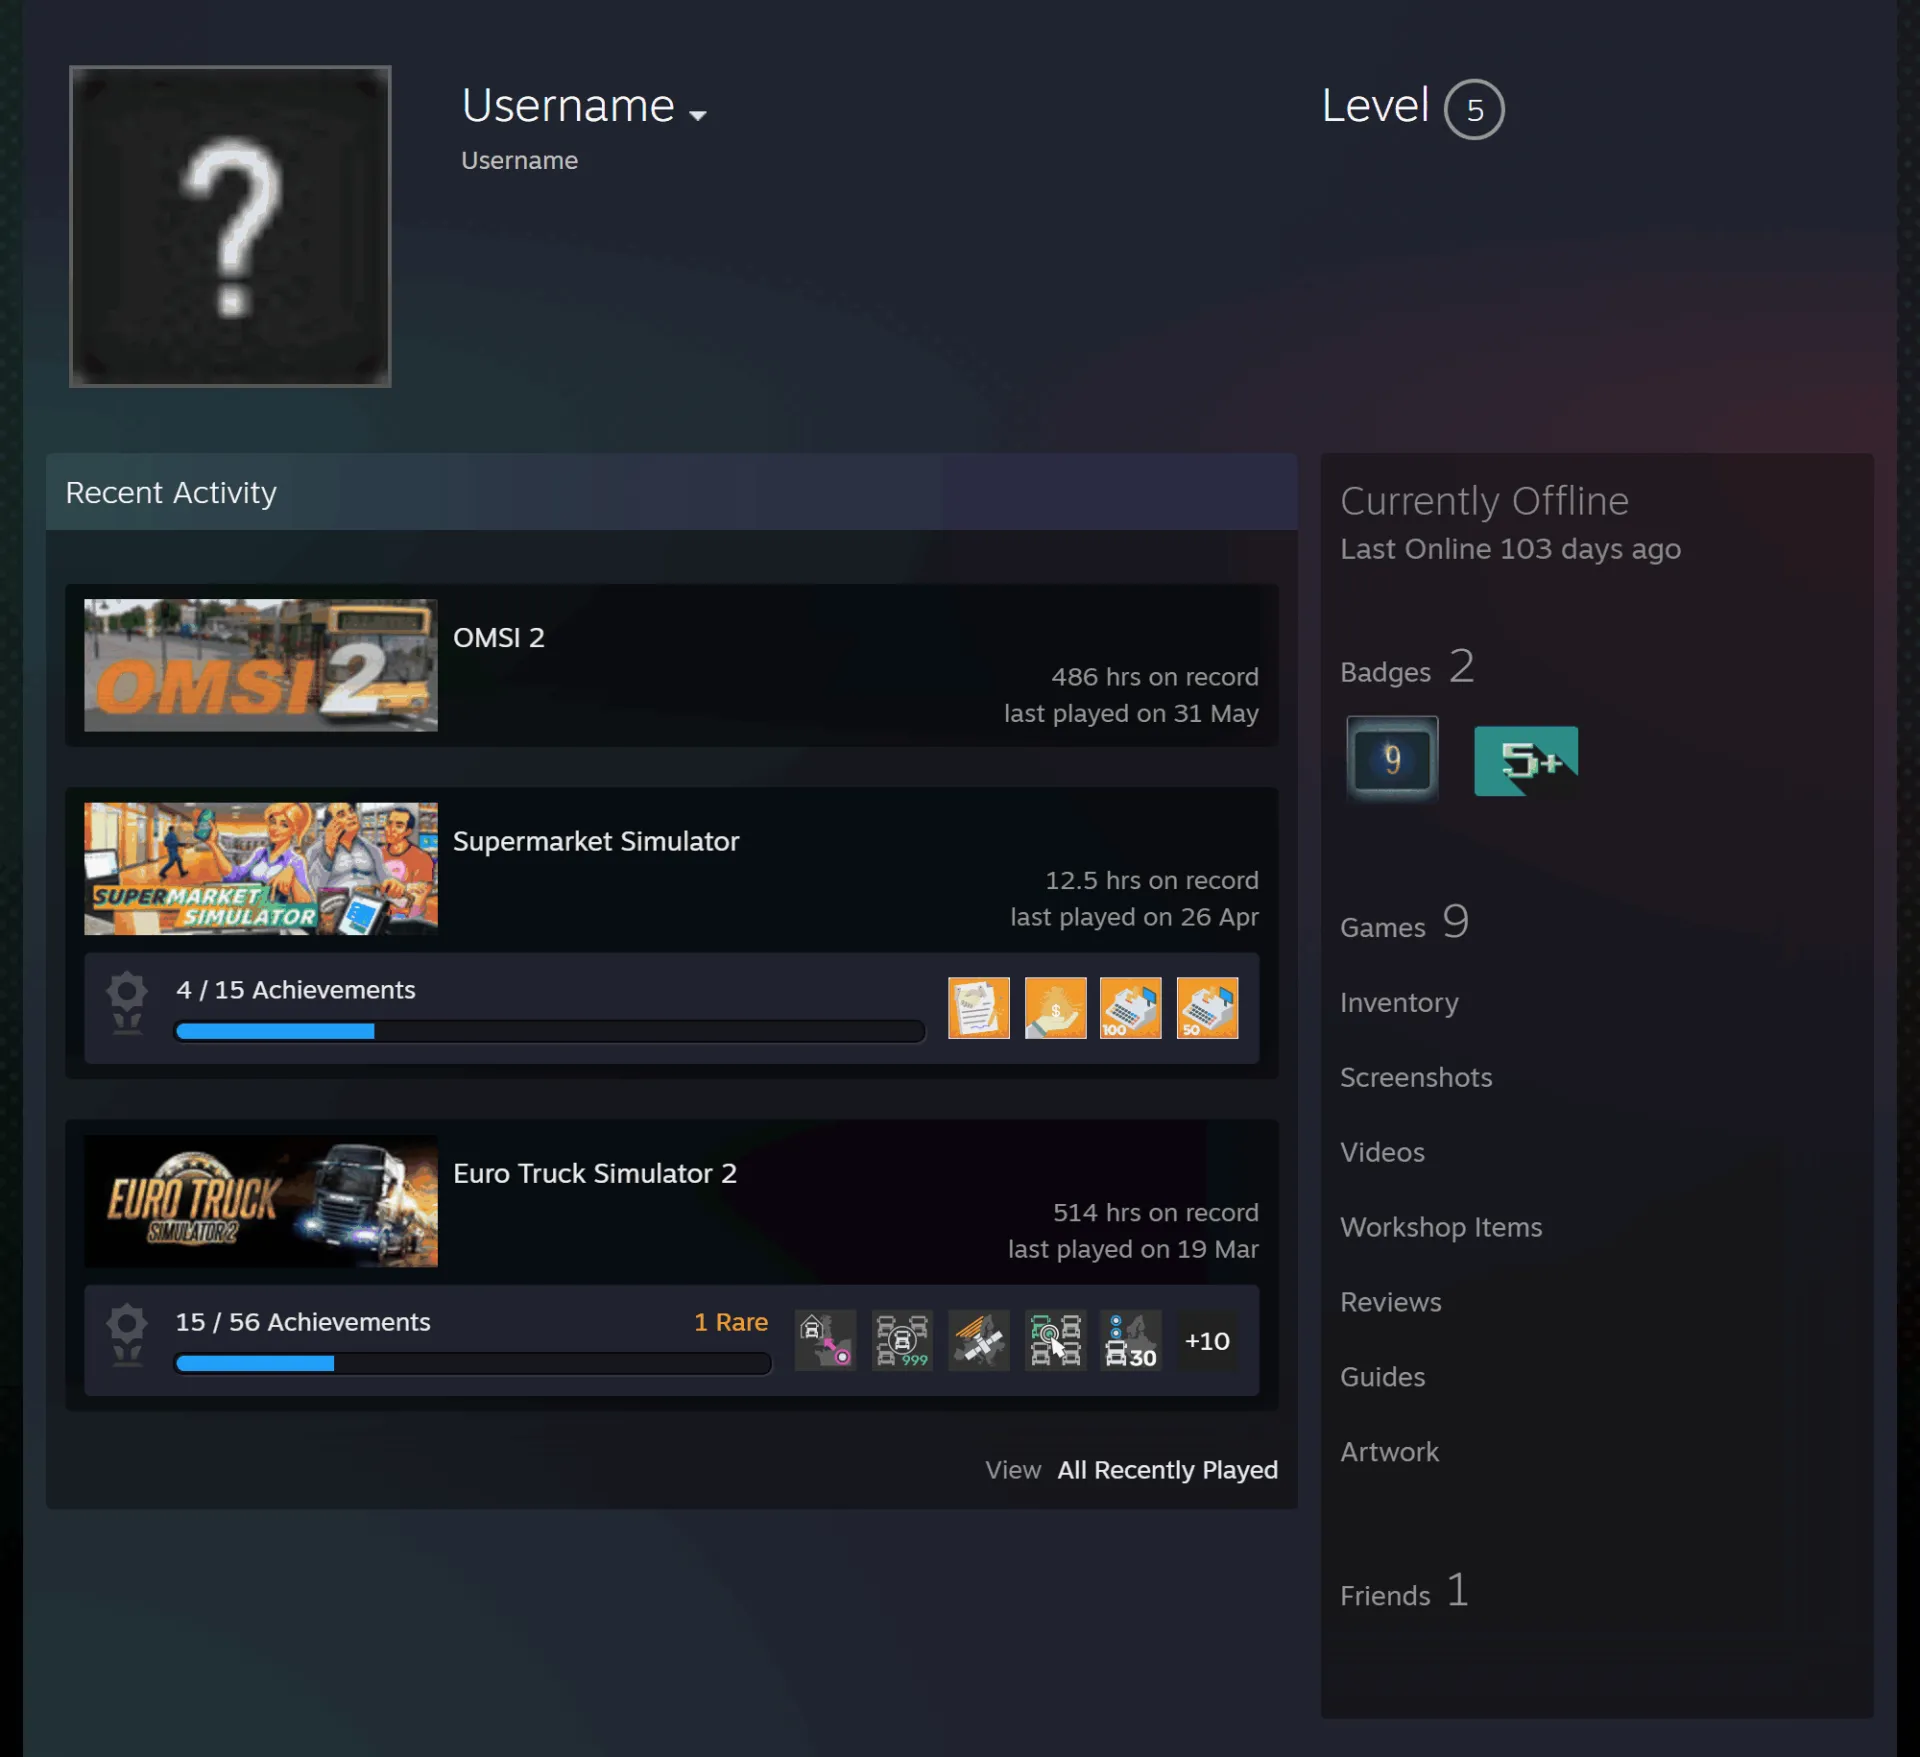Screen dimensions: 1920x1757
Task: Click the Supermarket Simulator achievements trophy icon
Action: point(127,1003)
